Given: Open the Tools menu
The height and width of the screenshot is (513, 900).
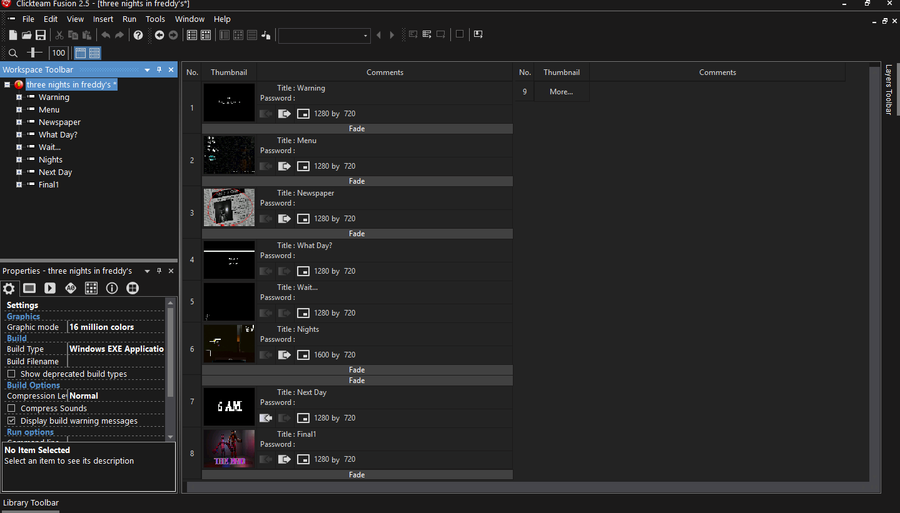Looking at the screenshot, I should [155, 19].
